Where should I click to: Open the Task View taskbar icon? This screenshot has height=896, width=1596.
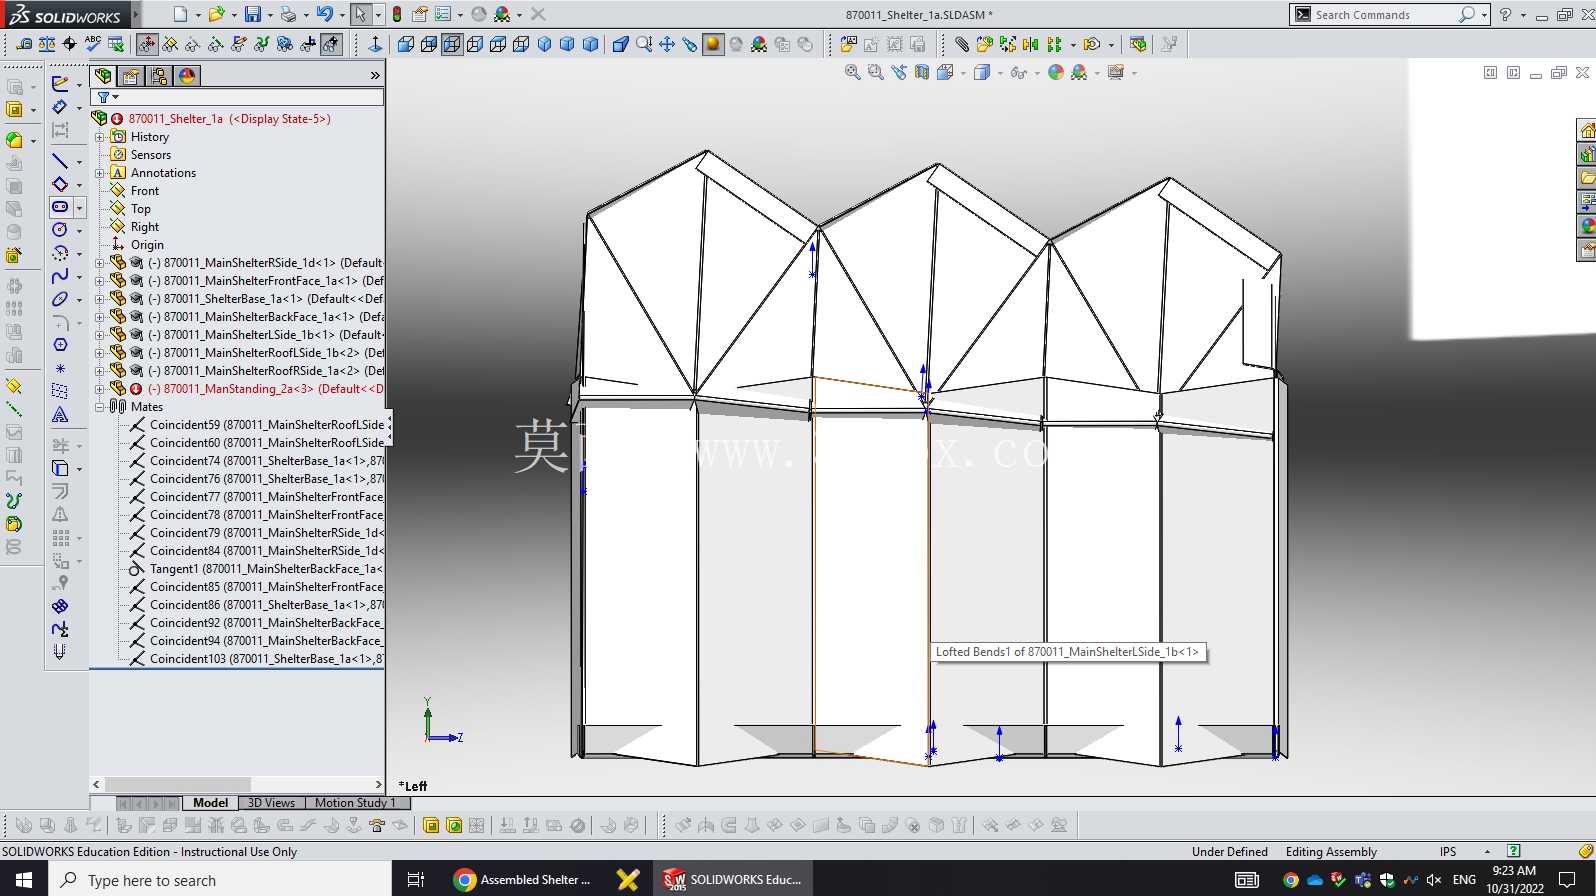pos(416,879)
